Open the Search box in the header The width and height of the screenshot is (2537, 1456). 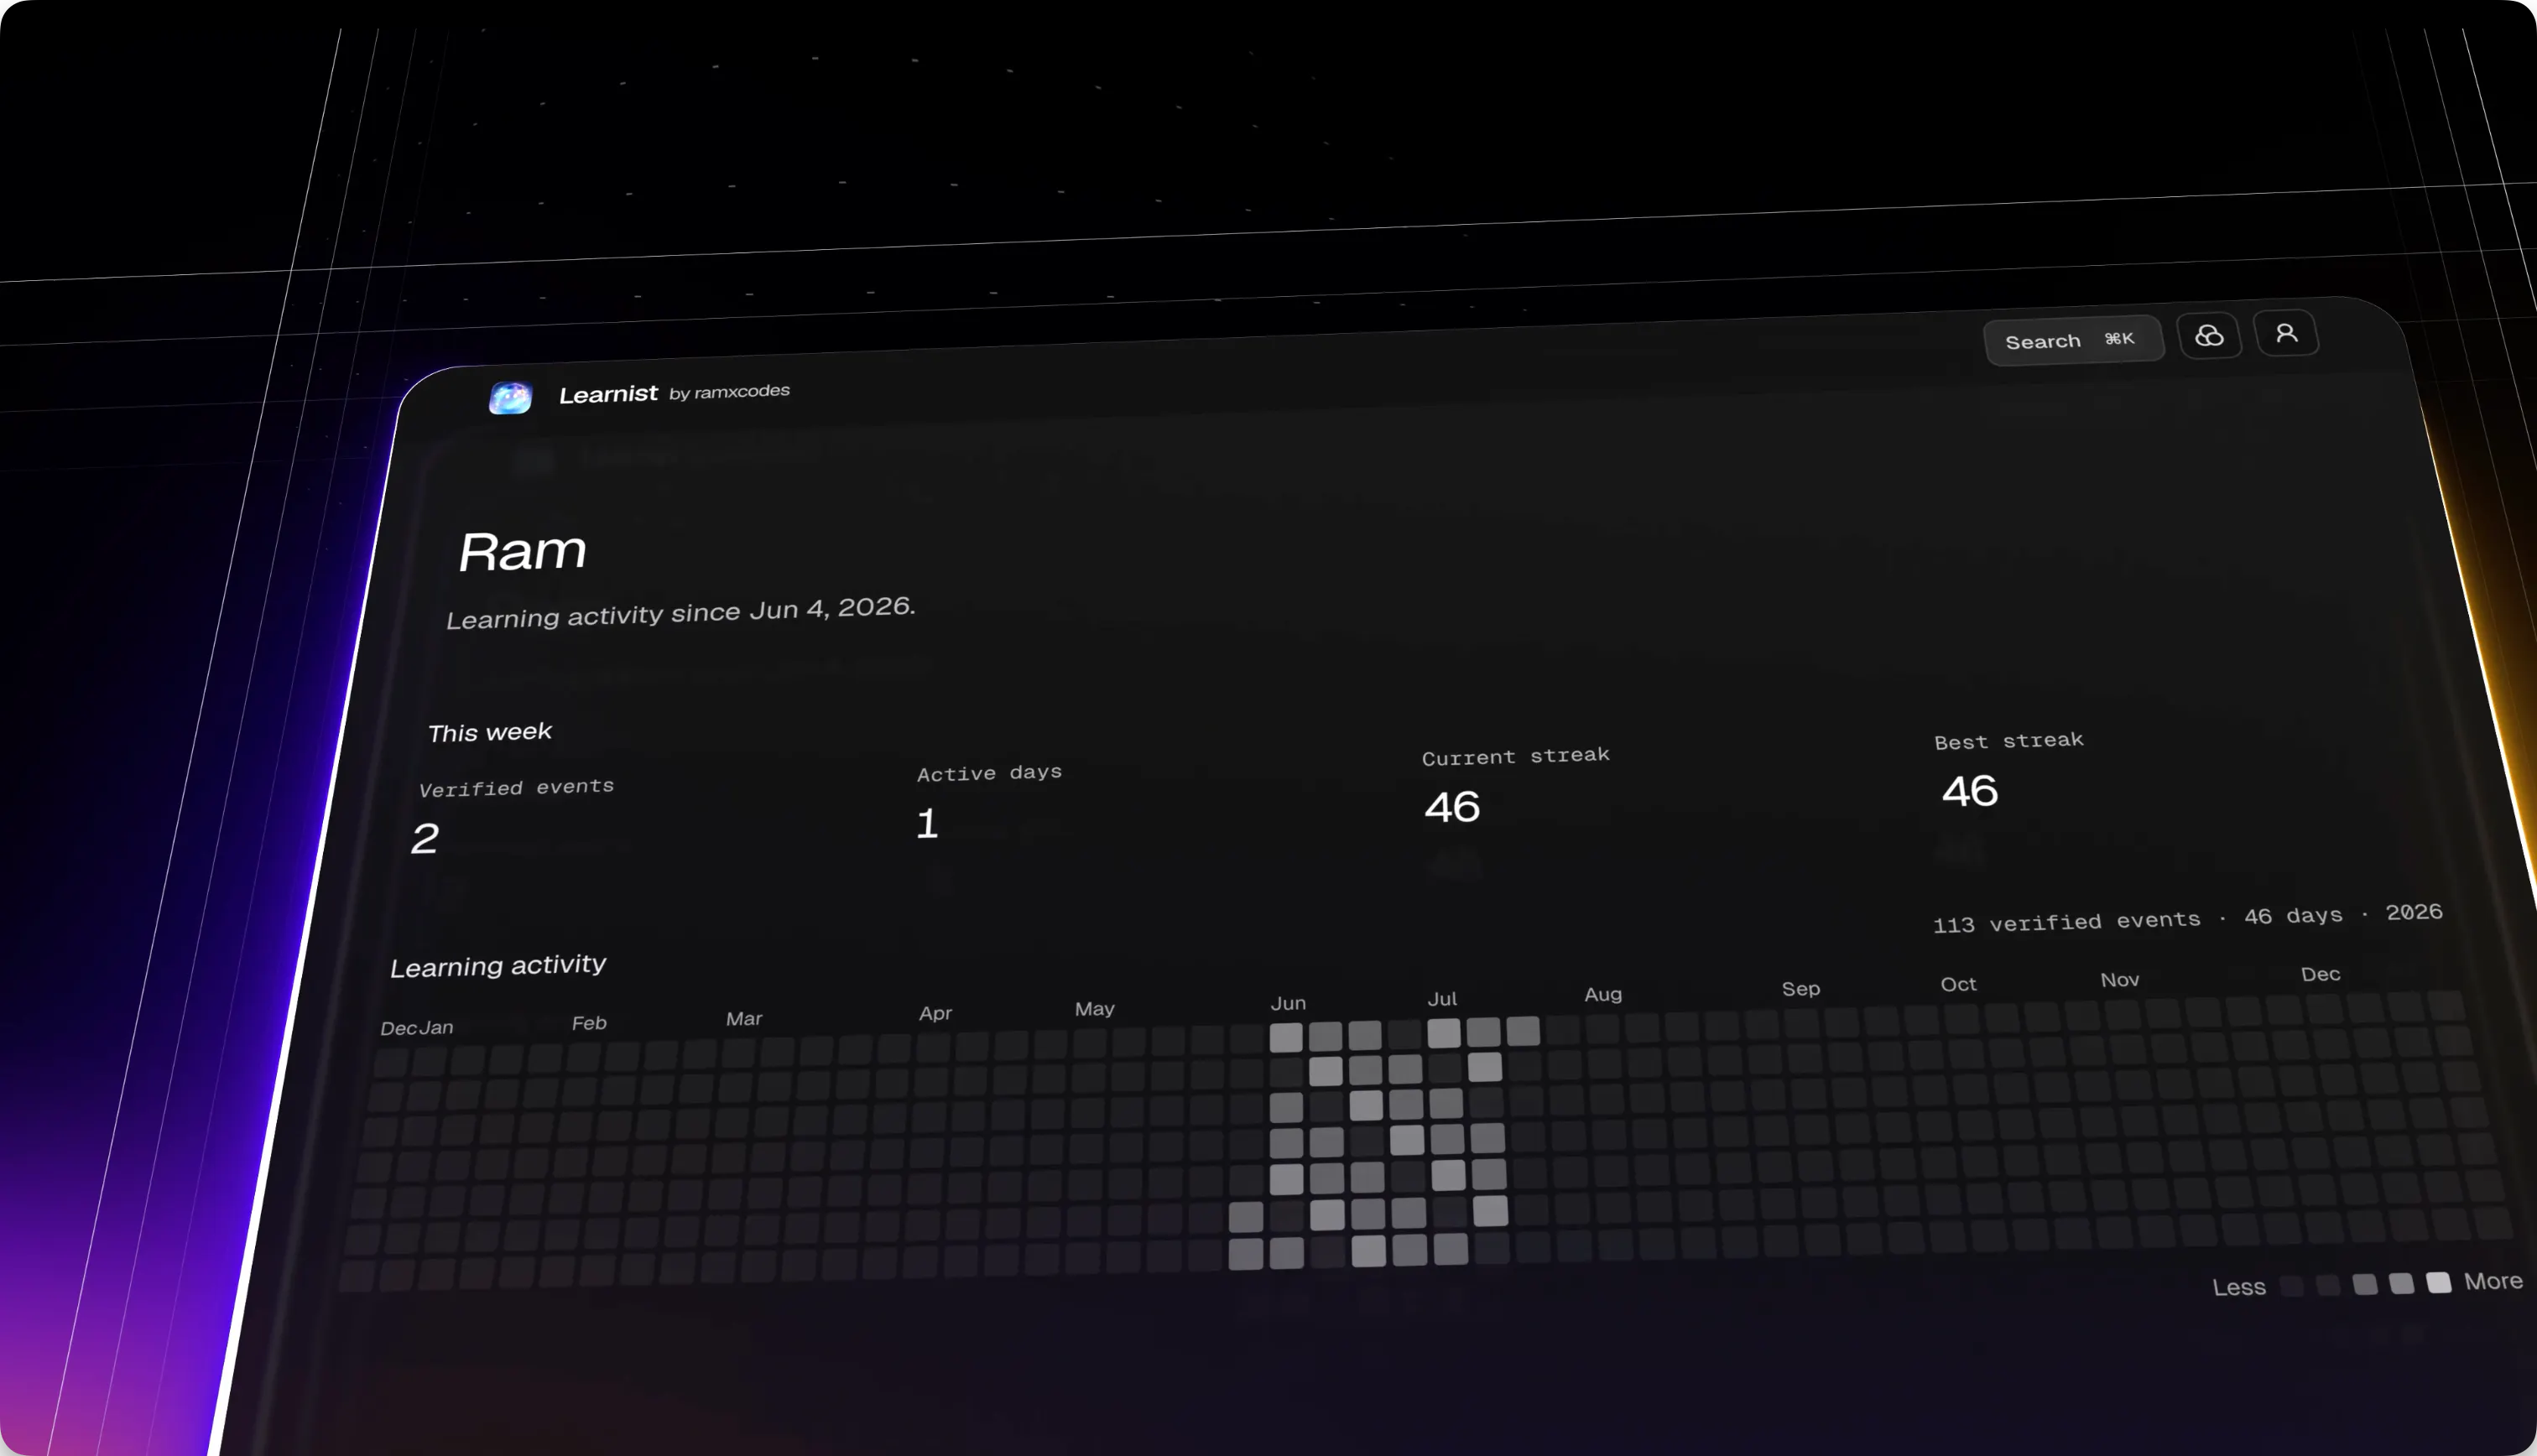point(2074,341)
